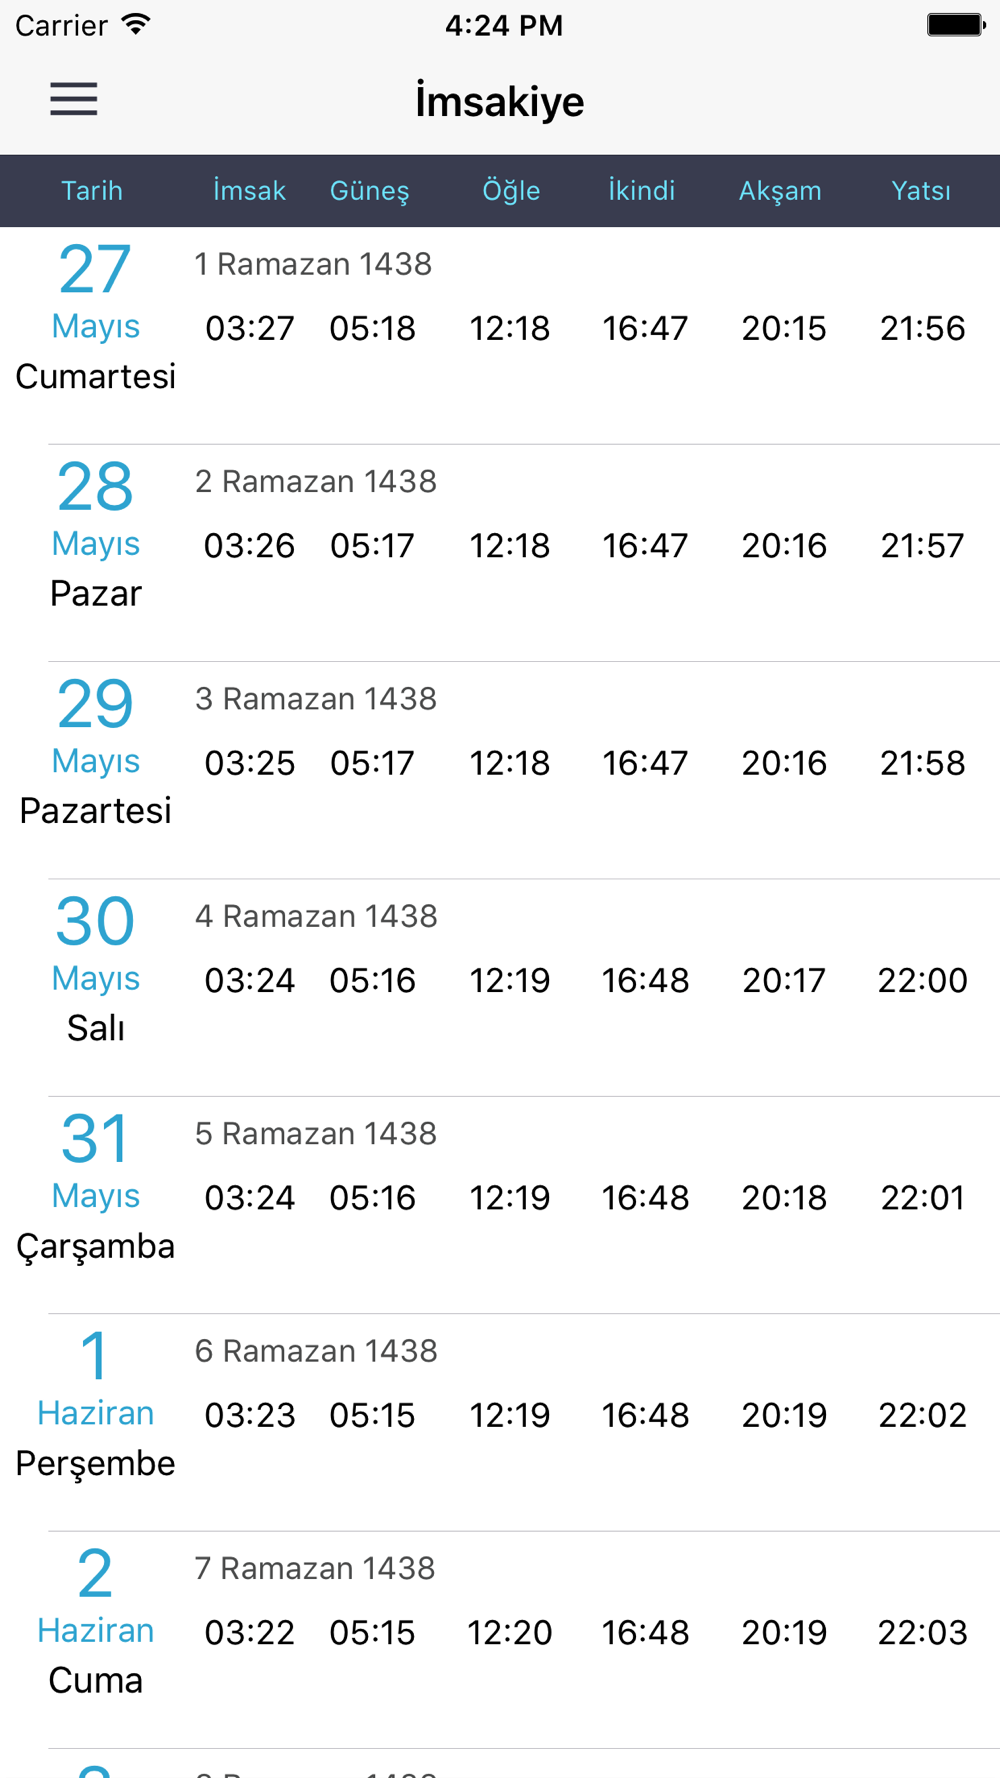Select the Tarih column header

point(92,190)
